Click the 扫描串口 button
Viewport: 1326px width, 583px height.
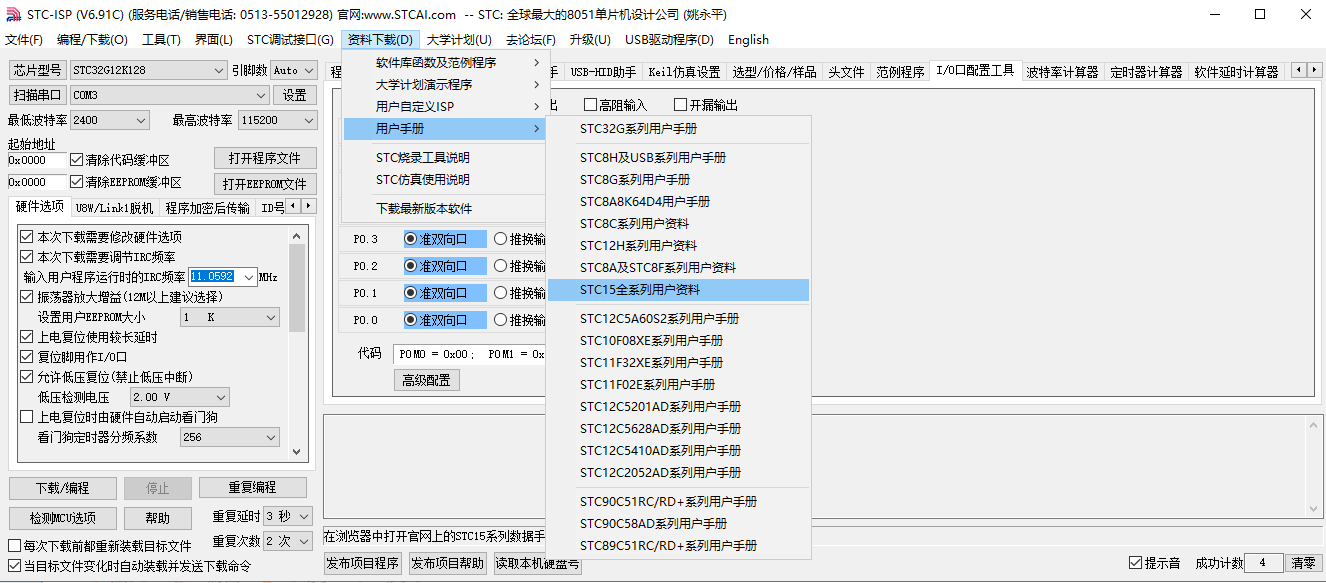point(37,95)
